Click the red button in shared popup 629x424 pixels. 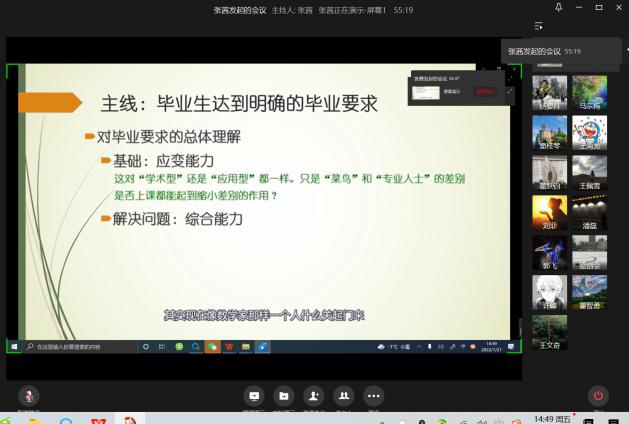pos(486,91)
